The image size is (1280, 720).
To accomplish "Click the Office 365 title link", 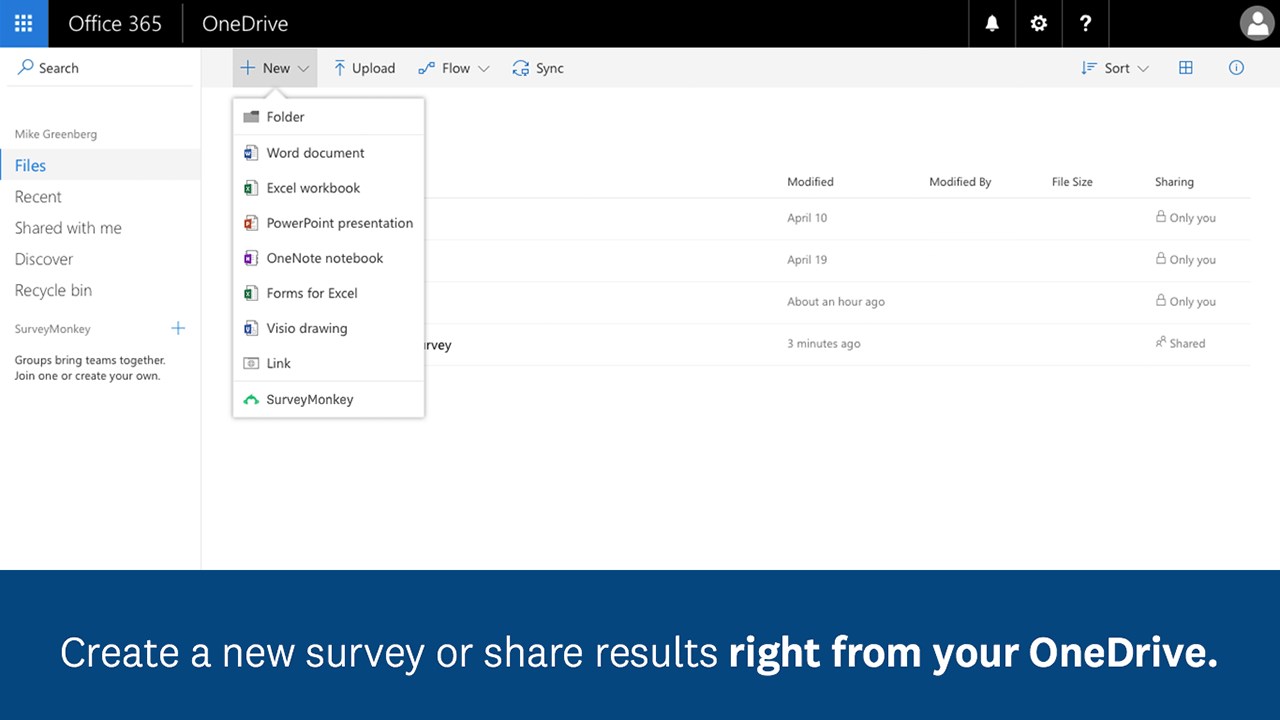I will (x=115, y=24).
